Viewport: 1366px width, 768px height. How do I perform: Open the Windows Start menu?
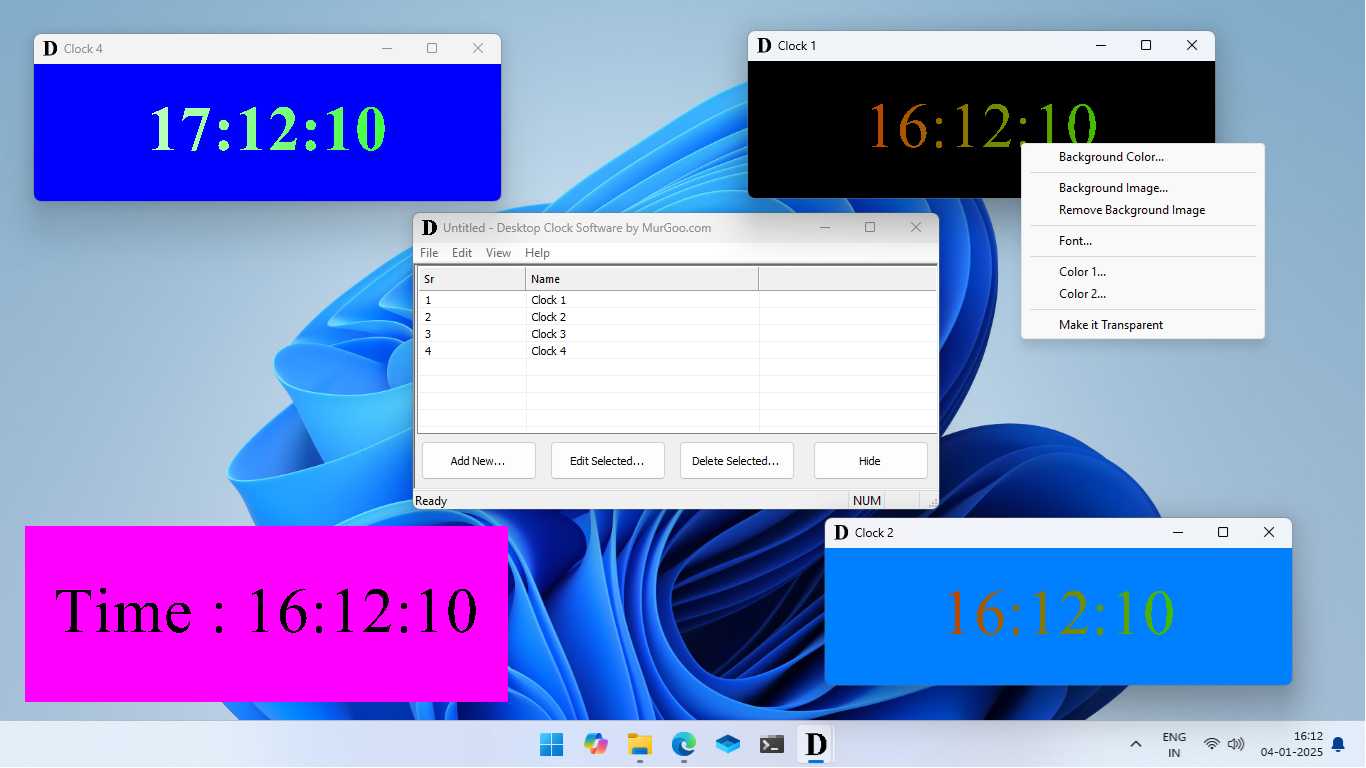coord(551,744)
